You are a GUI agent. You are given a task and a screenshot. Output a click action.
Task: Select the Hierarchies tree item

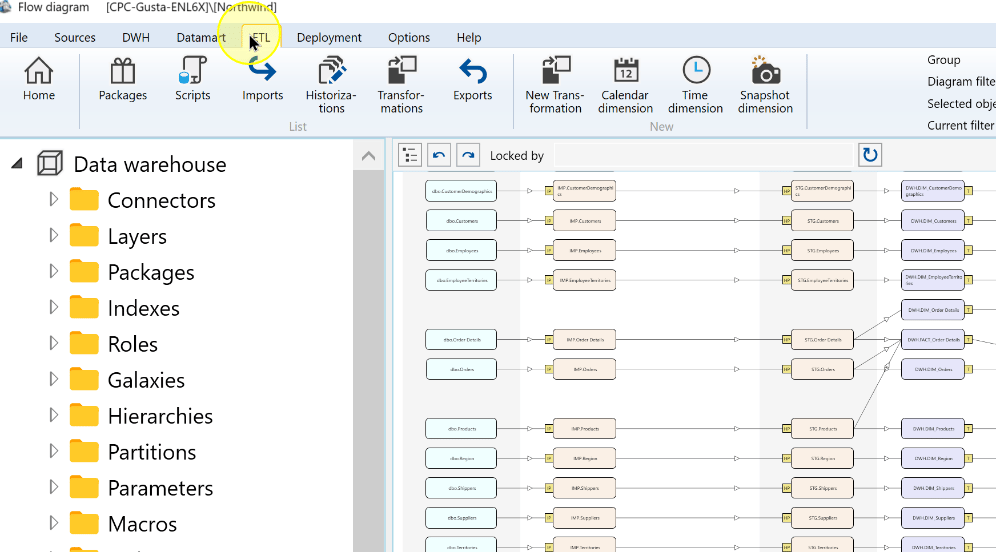pyautogui.click(x=160, y=416)
